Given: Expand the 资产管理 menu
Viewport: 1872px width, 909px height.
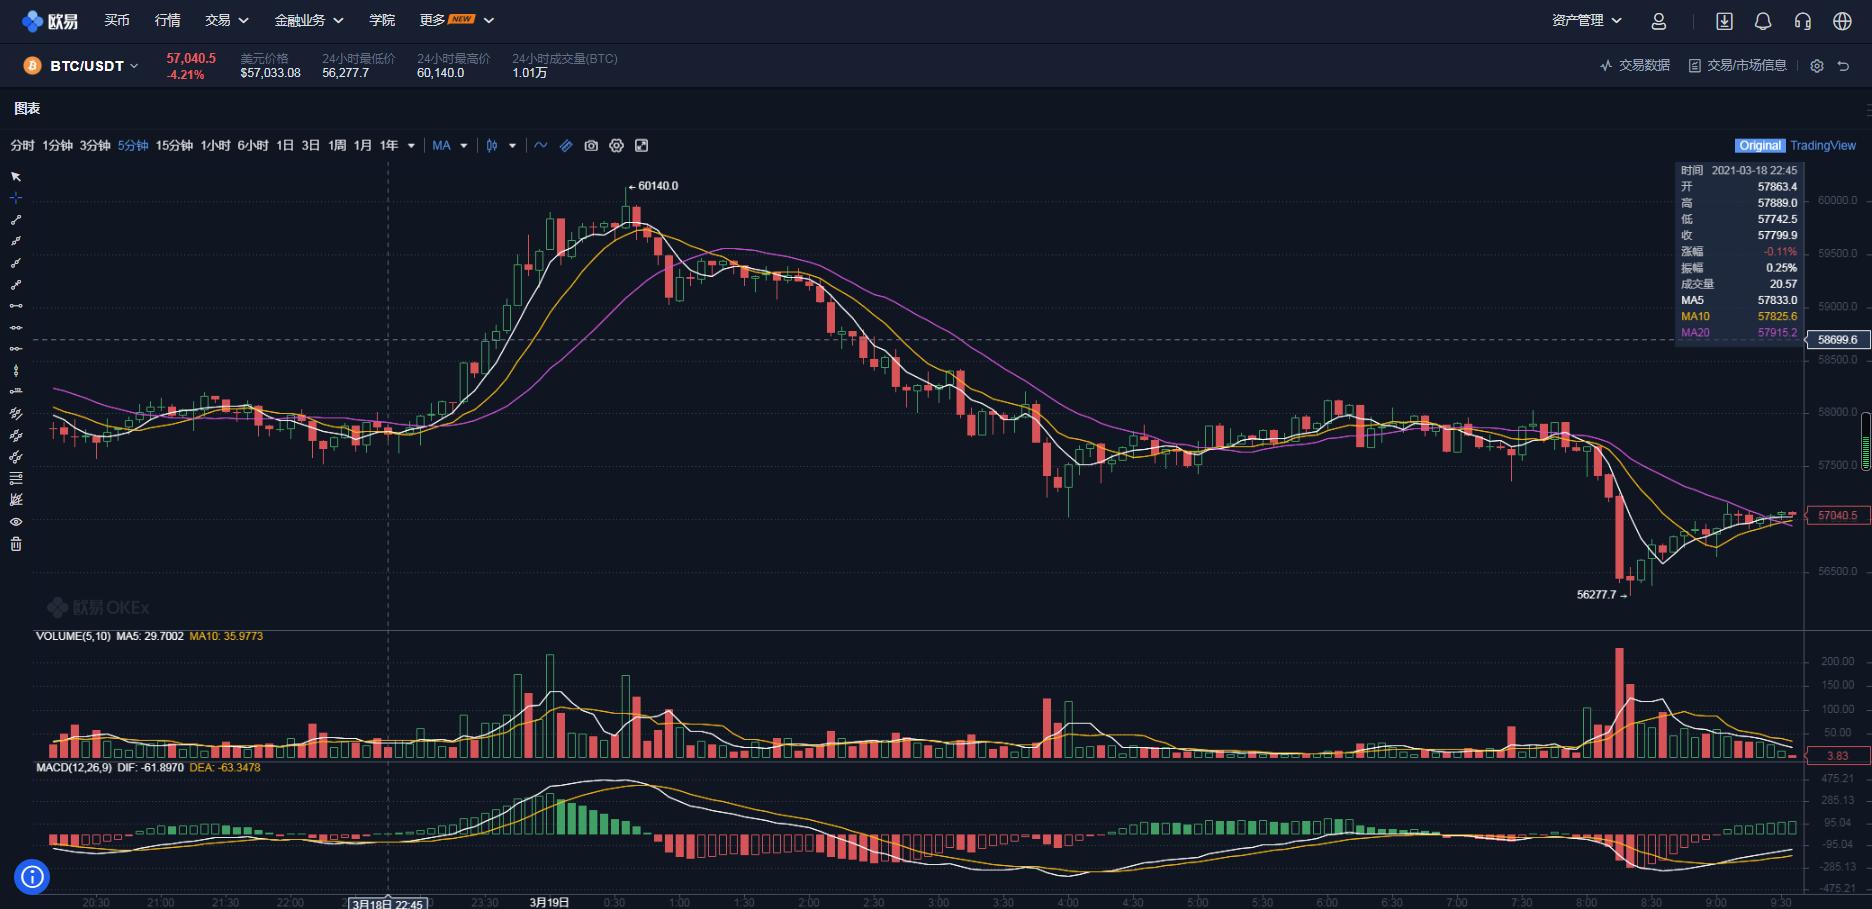Looking at the screenshot, I should 1587,21.
